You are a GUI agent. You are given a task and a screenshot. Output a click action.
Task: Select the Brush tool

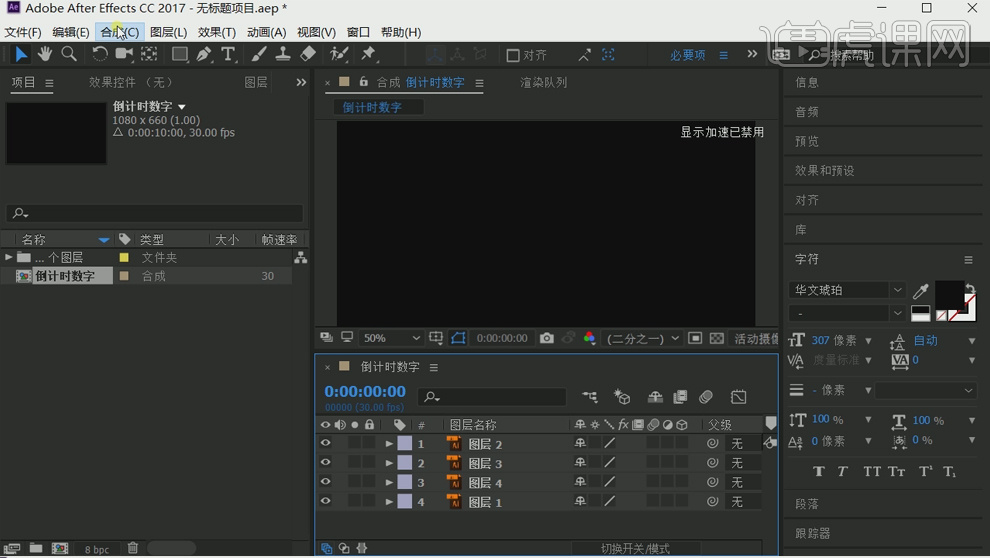259,55
